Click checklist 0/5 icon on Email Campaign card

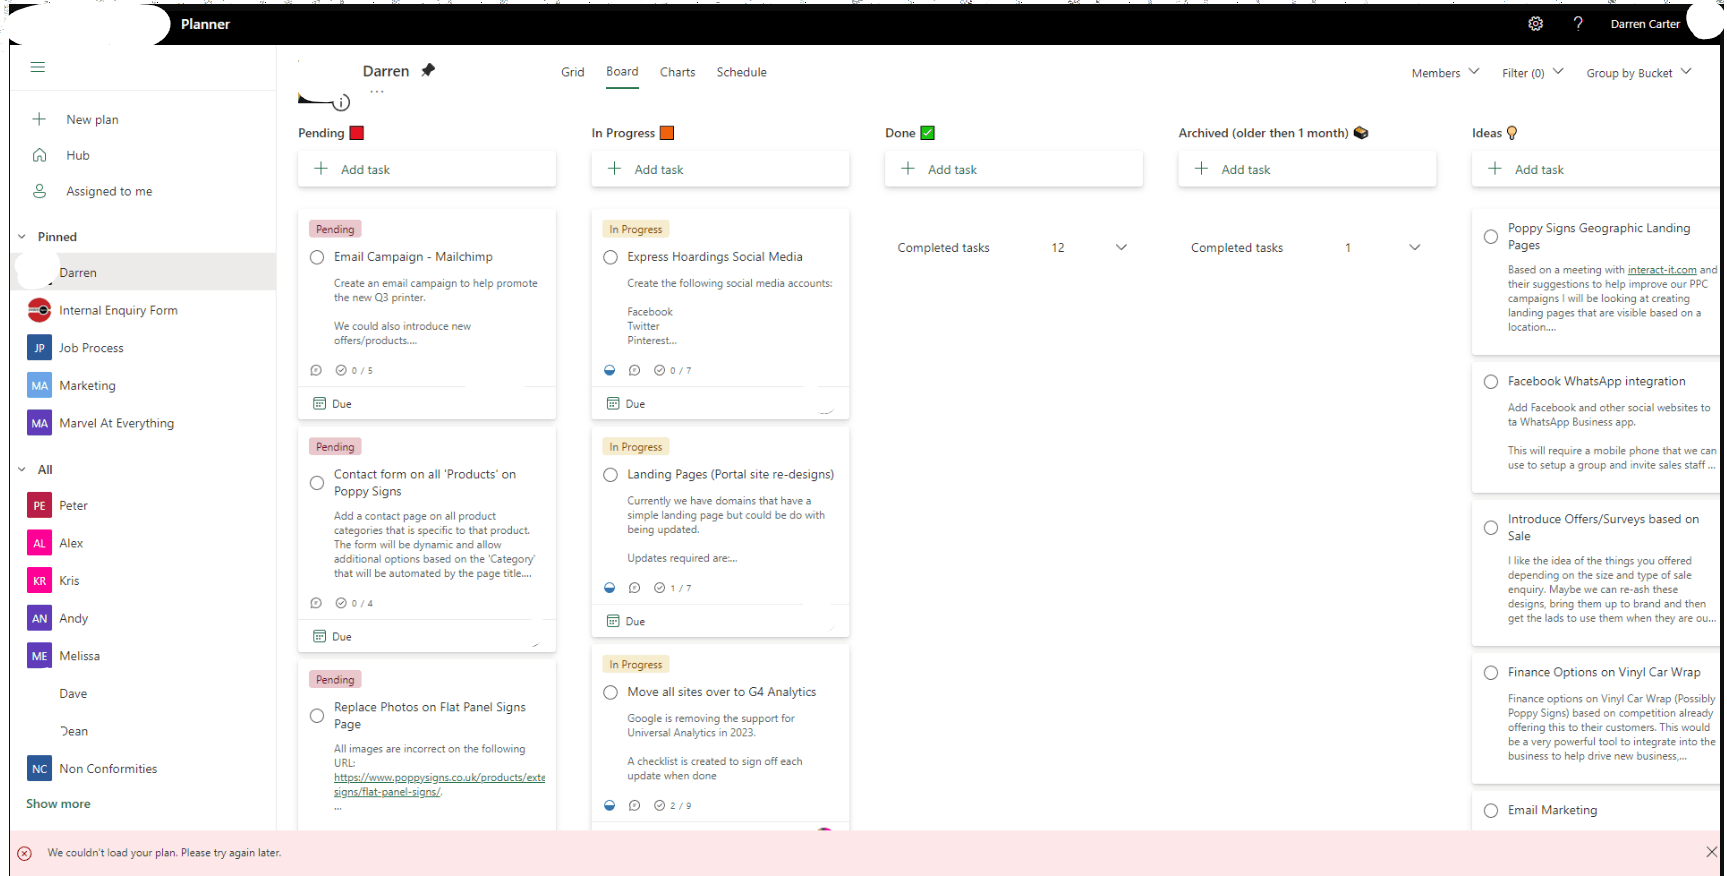[x=341, y=370]
